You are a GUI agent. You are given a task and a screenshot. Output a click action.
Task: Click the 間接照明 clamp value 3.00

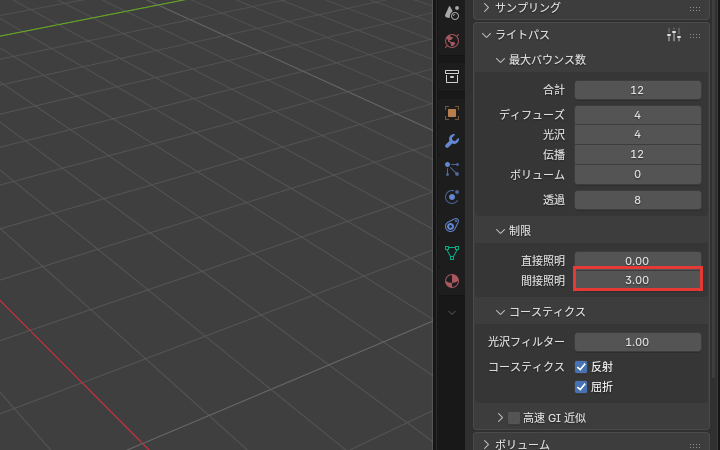point(638,280)
